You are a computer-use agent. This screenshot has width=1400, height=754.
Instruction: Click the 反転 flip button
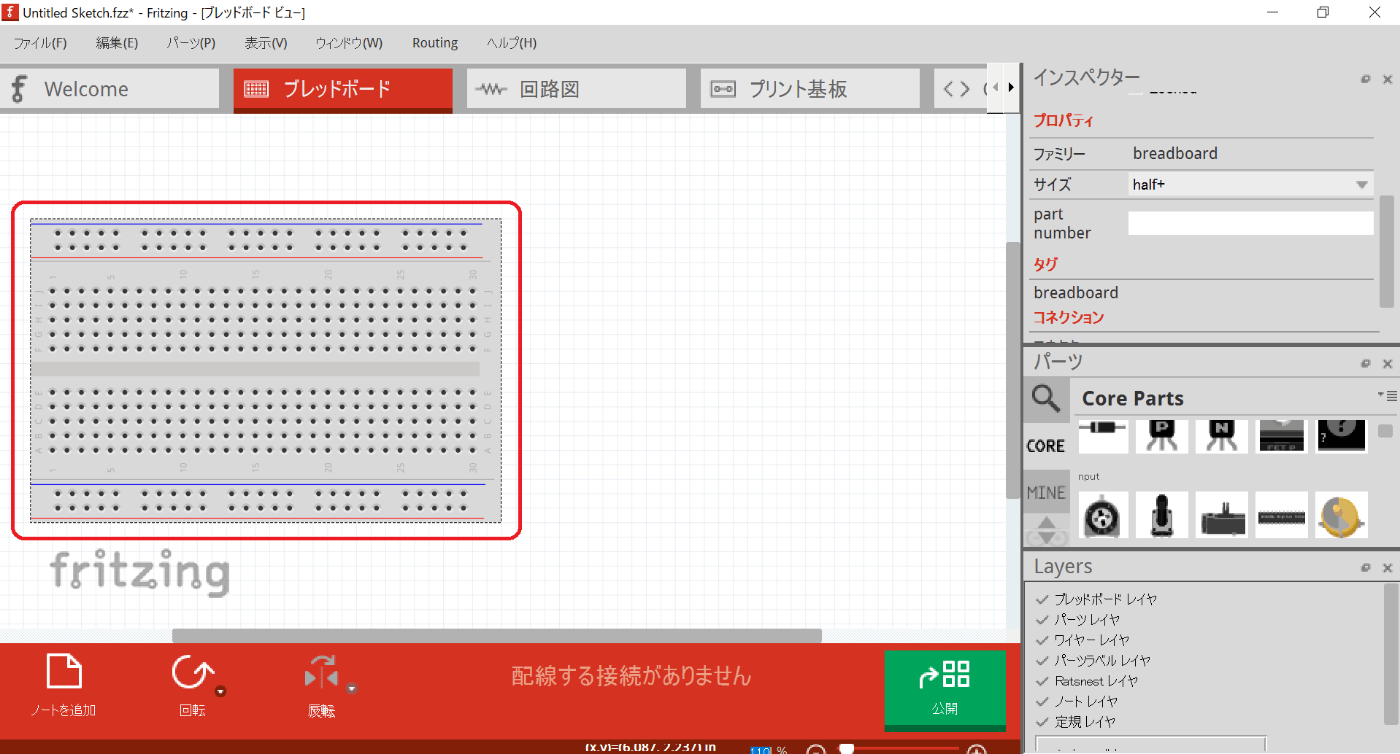click(322, 686)
